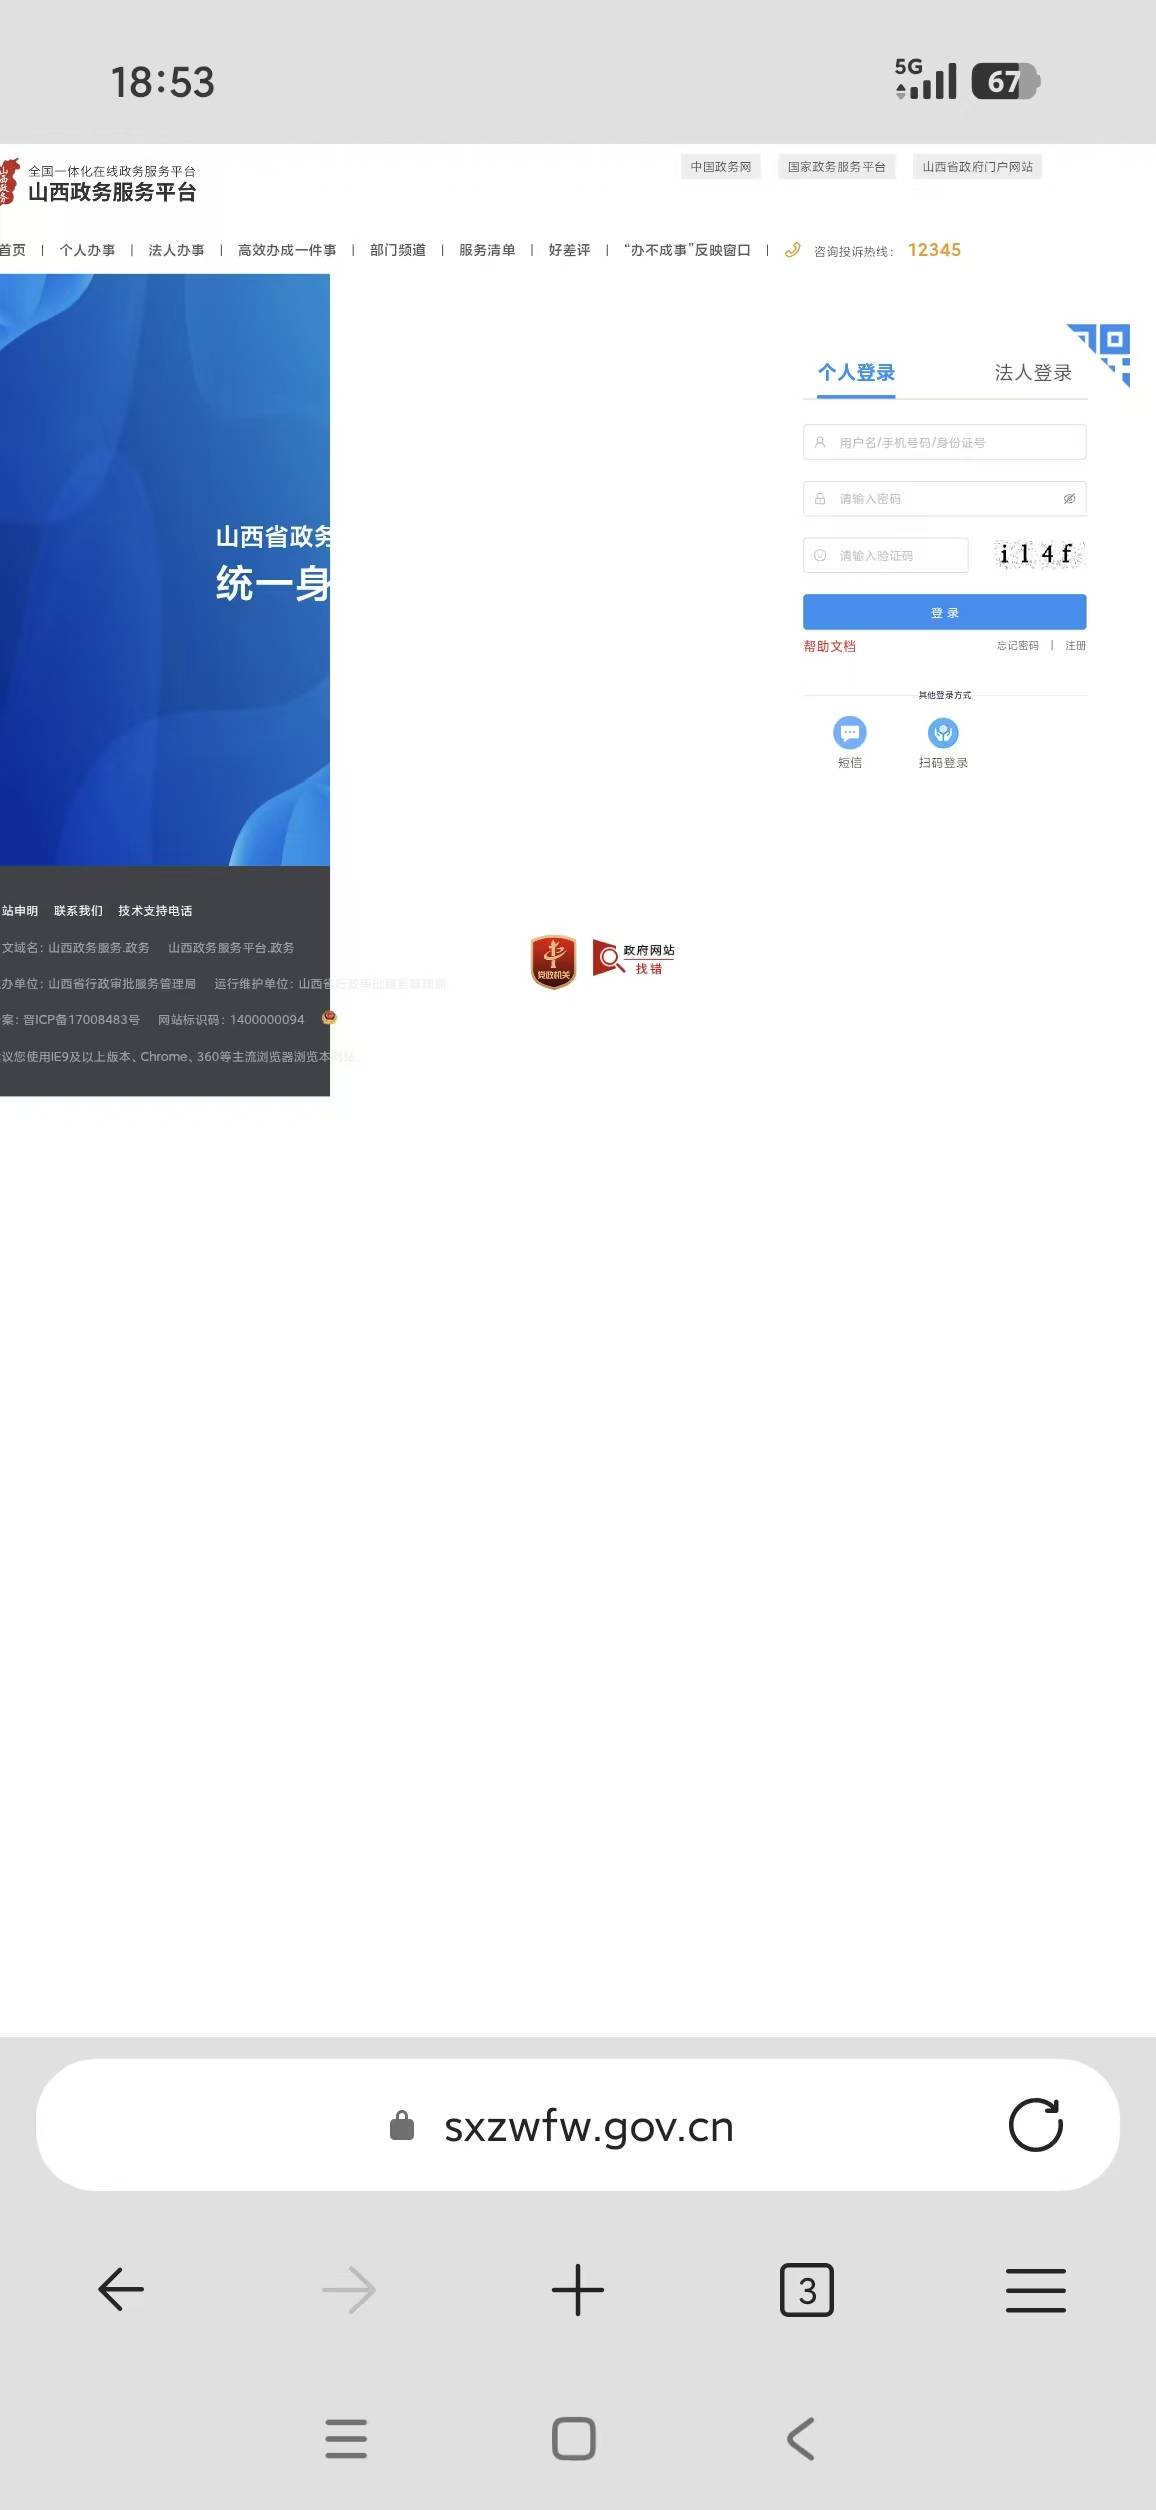Viewport: 1156px width, 2510px height.
Task: Open the browser hamburger menu
Action: click(1036, 2290)
